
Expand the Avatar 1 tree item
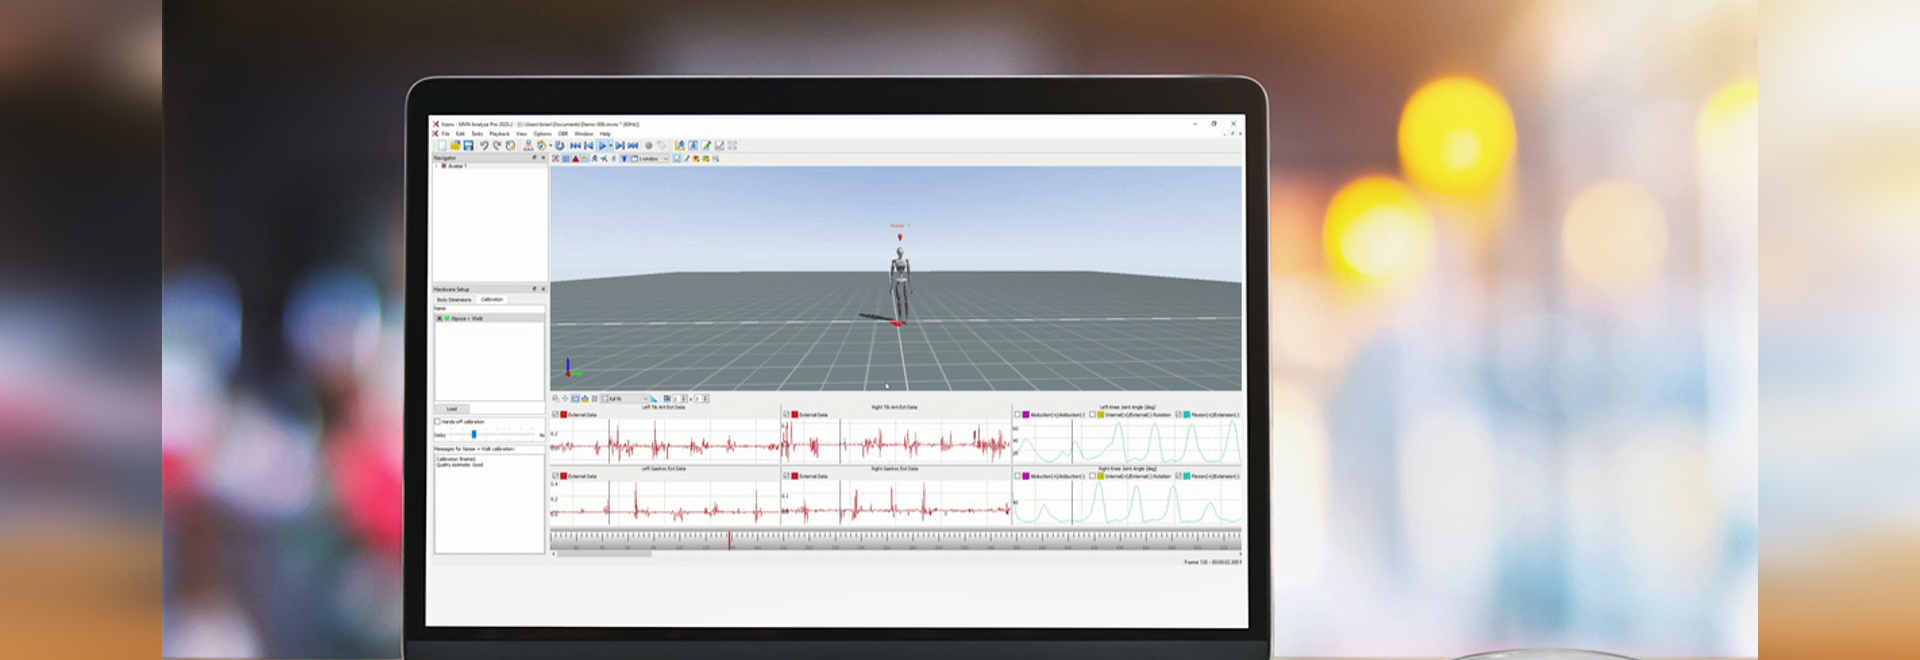pyautogui.click(x=437, y=166)
